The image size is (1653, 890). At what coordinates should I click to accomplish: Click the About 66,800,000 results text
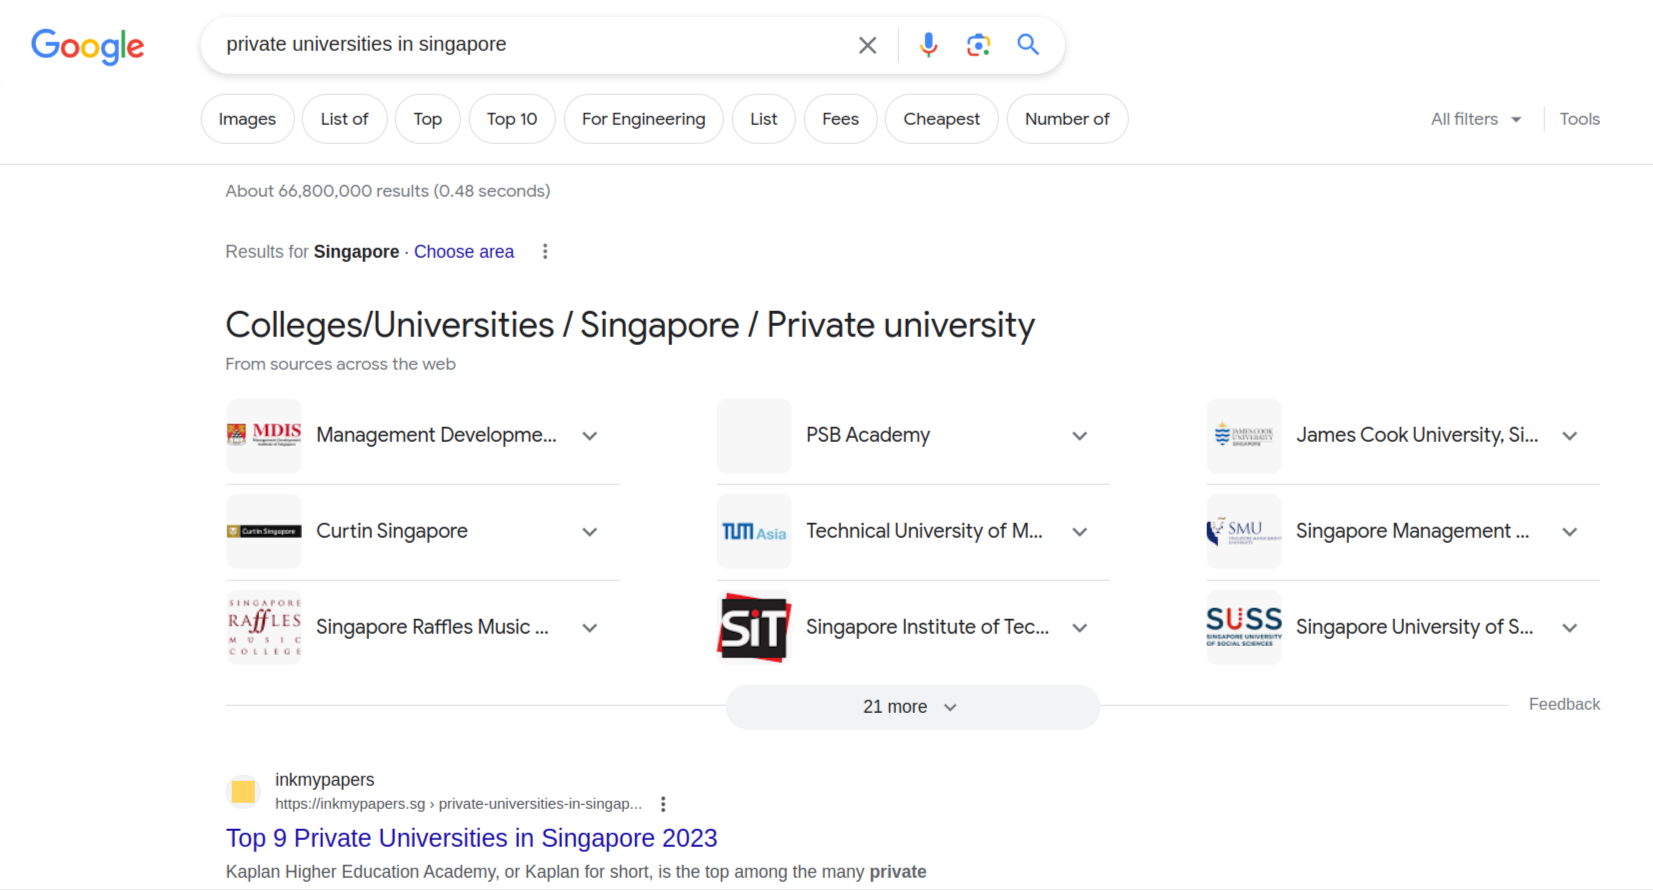[x=388, y=191]
